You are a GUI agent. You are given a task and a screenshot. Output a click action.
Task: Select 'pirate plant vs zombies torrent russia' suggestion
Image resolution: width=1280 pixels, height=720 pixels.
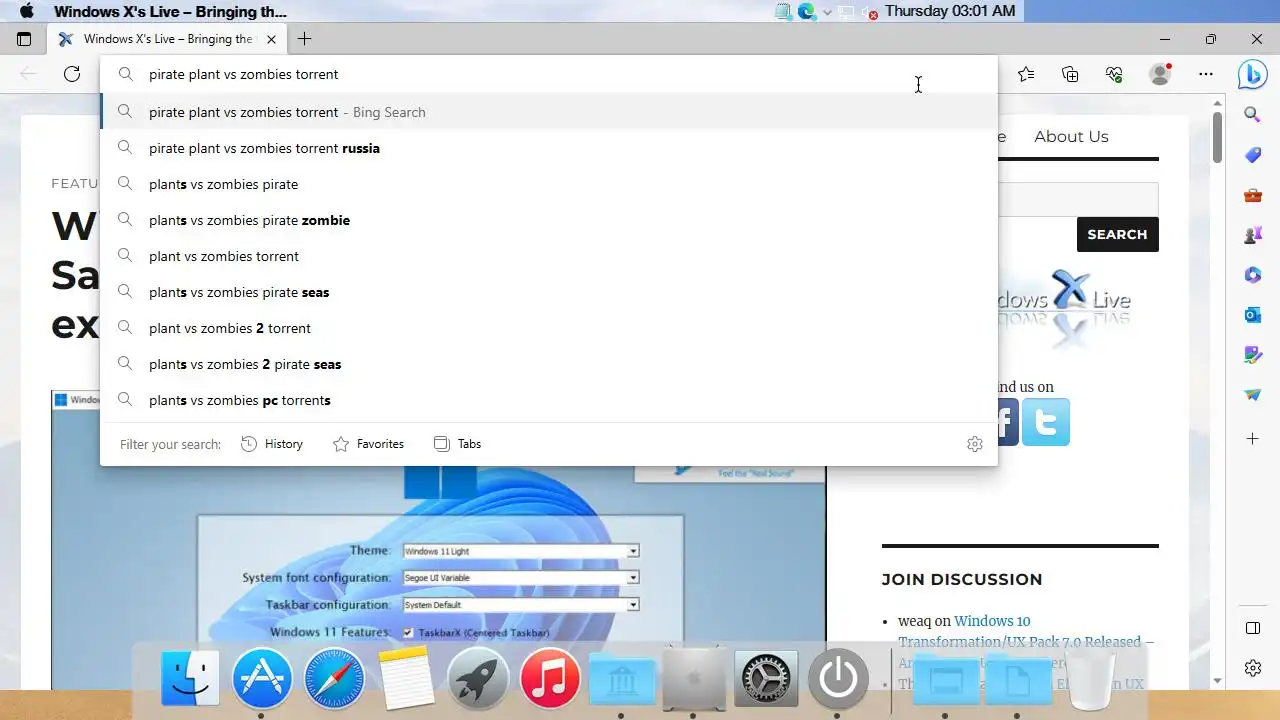(548, 148)
